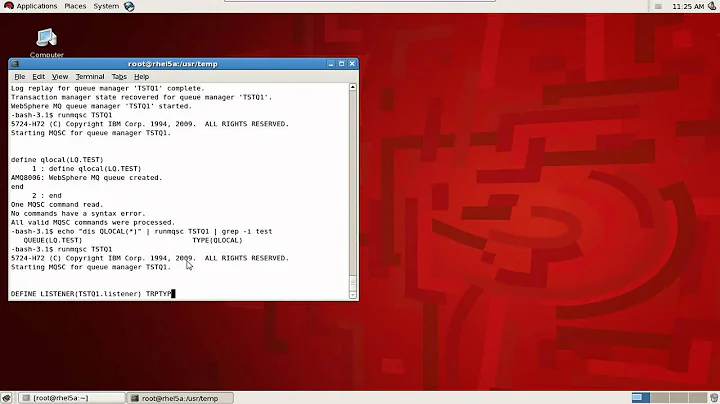
Task: Click the 'echo "dis QLOCAL(*)"' command line
Action: coord(142,231)
